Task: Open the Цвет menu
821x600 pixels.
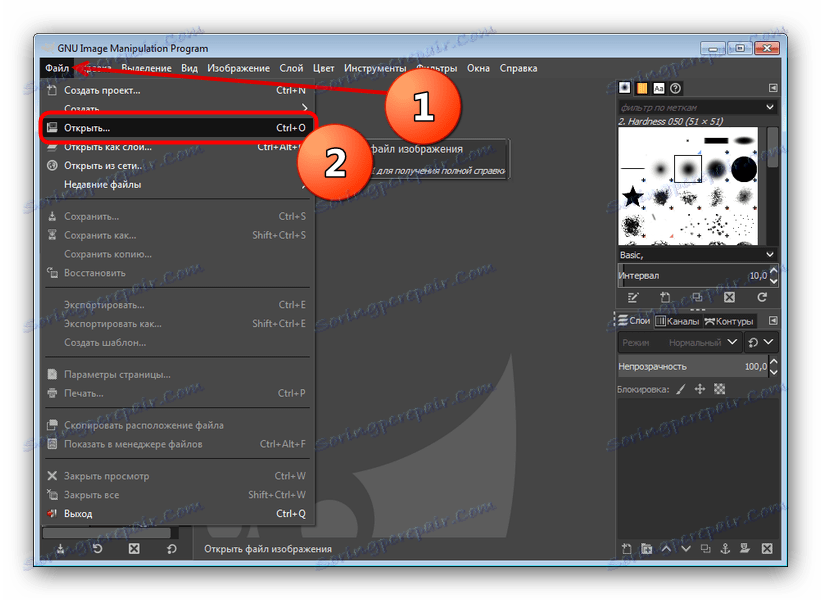Action: pos(324,68)
